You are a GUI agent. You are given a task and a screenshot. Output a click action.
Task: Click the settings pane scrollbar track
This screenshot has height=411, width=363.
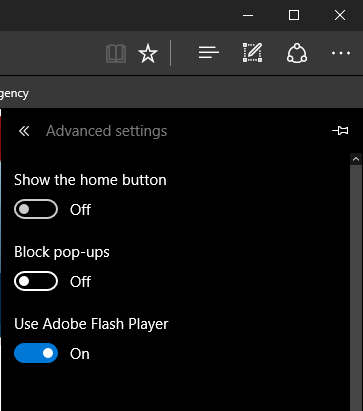pos(356,288)
